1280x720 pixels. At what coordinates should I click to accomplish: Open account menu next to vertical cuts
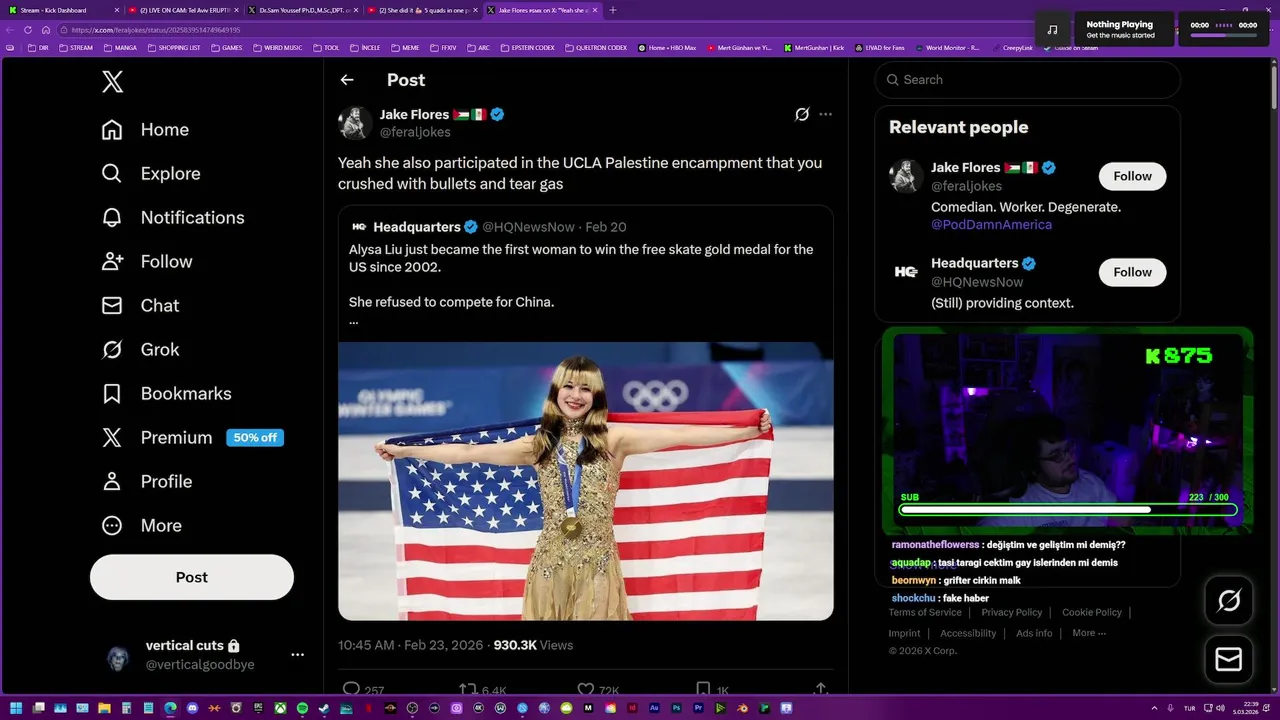click(297, 655)
